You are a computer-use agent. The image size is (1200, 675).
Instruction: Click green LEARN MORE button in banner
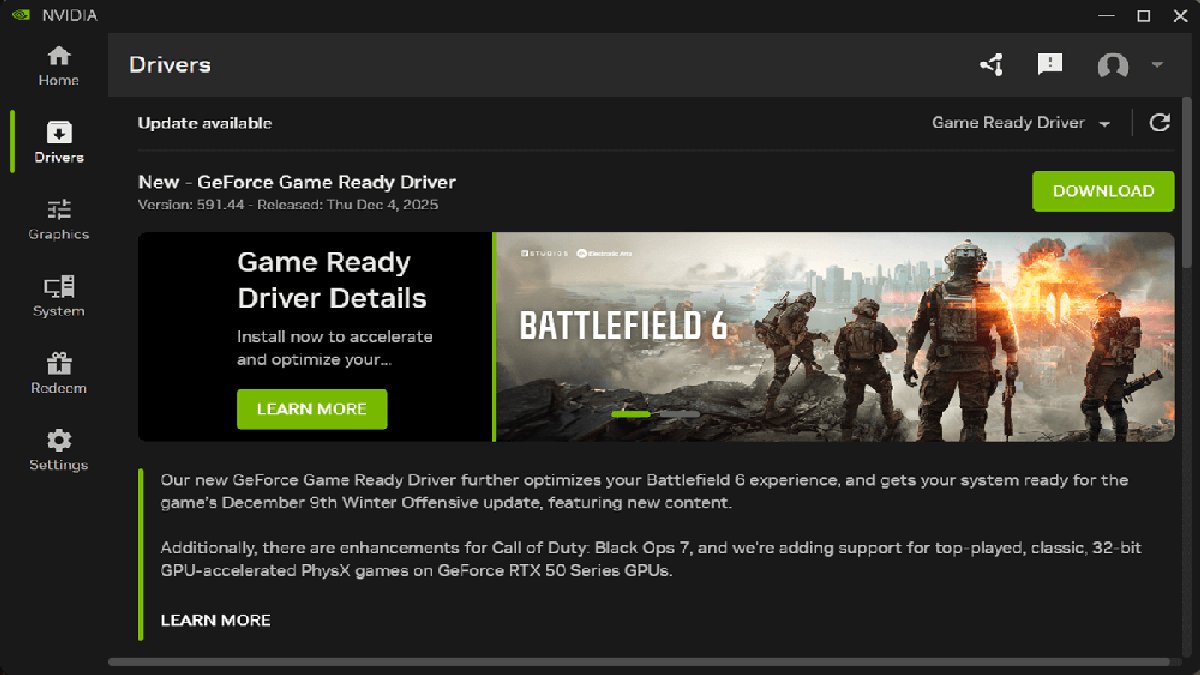312,409
